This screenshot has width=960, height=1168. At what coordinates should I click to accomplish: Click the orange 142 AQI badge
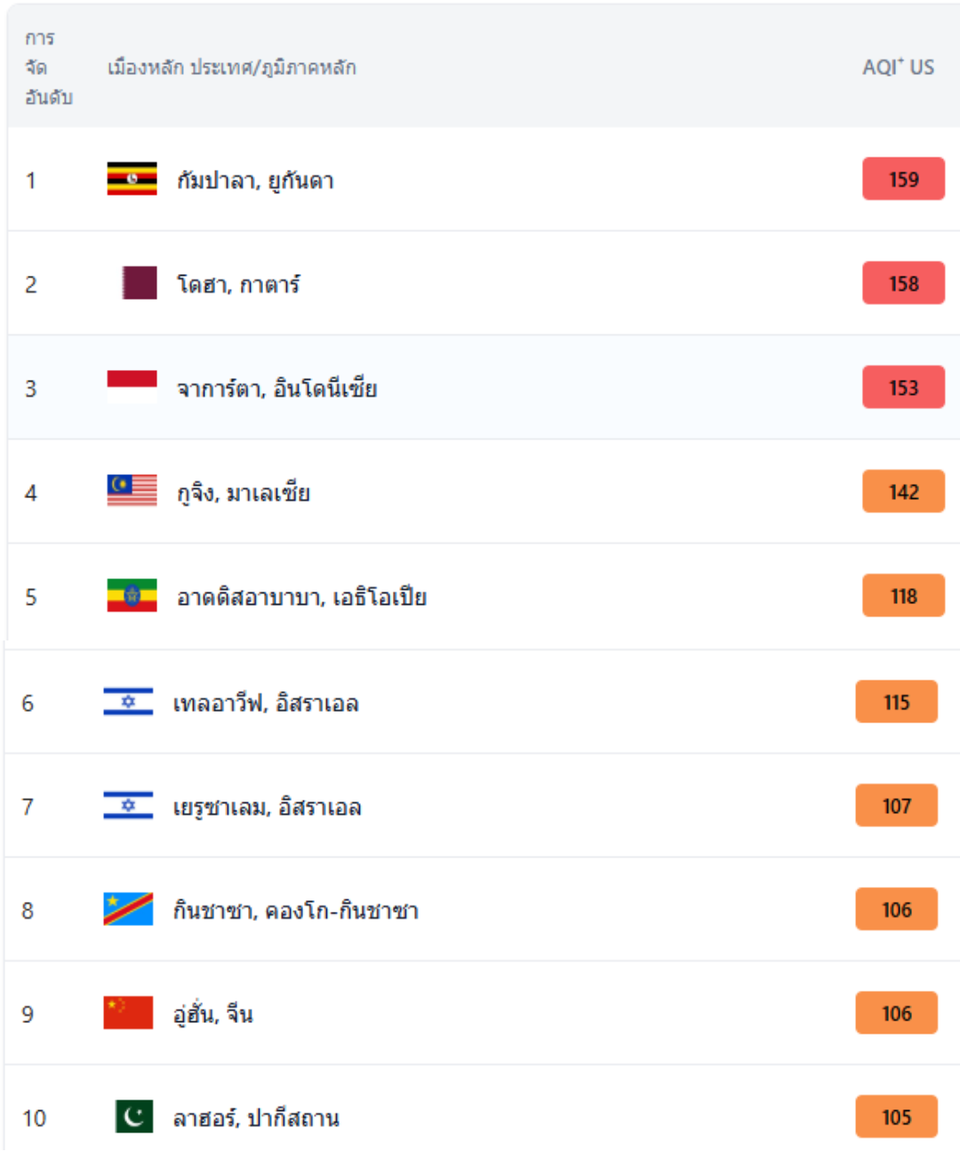pos(903,492)
